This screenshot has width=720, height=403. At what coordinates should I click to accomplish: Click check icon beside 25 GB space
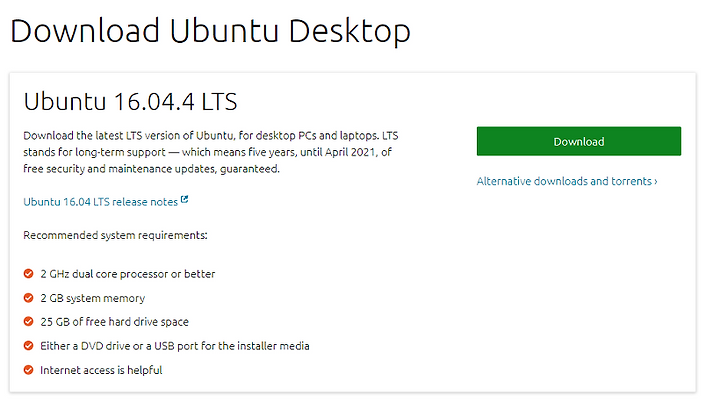coord(28,321)
